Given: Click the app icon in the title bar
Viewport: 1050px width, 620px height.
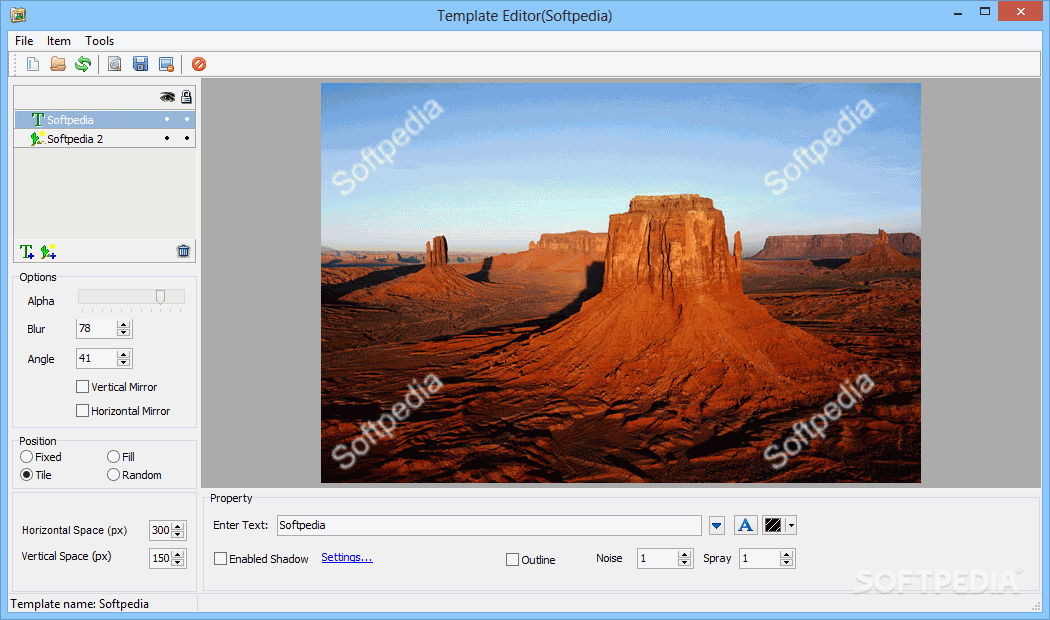Looking at the screenshot, I should tap(18, 15).
